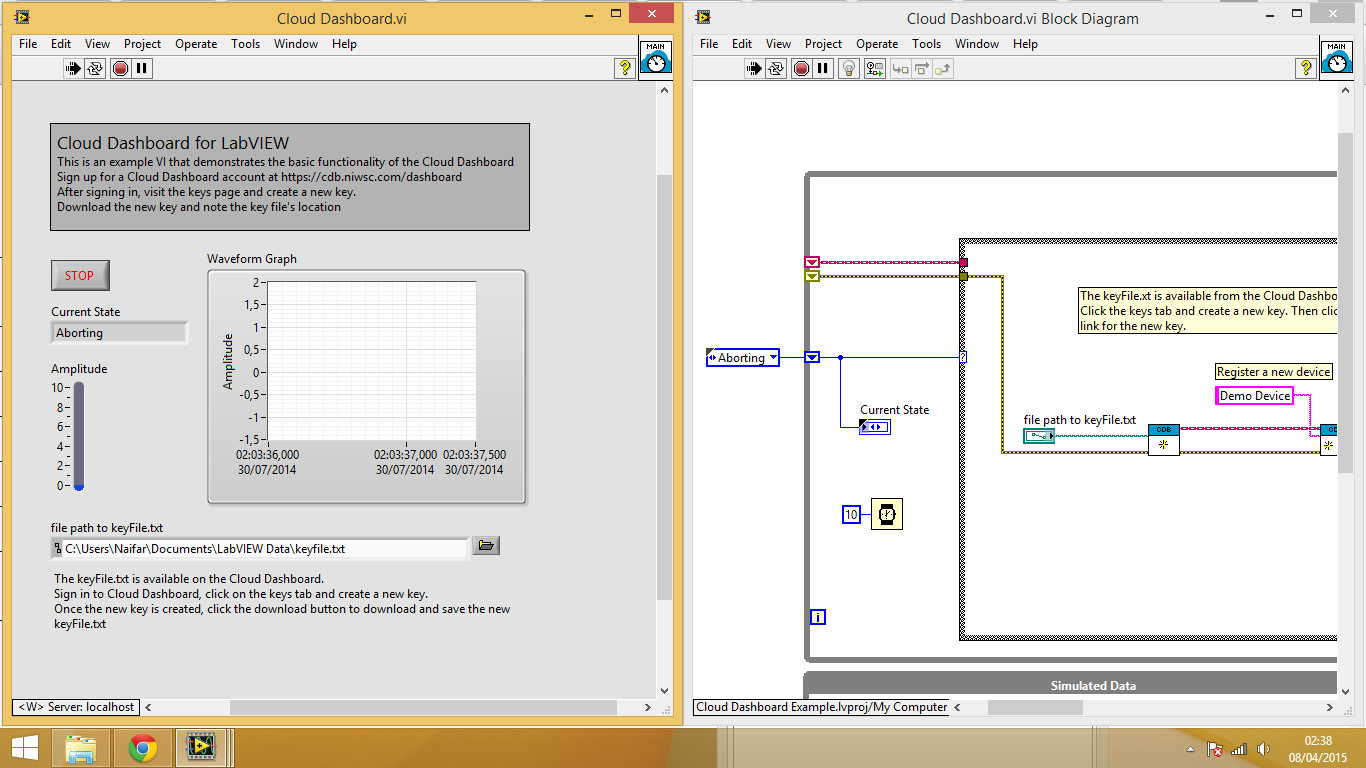Viewport: 1366px width, 768px height.
Task: Click Step Into in Block Diagram toolbar
Action: pos(900,69)
